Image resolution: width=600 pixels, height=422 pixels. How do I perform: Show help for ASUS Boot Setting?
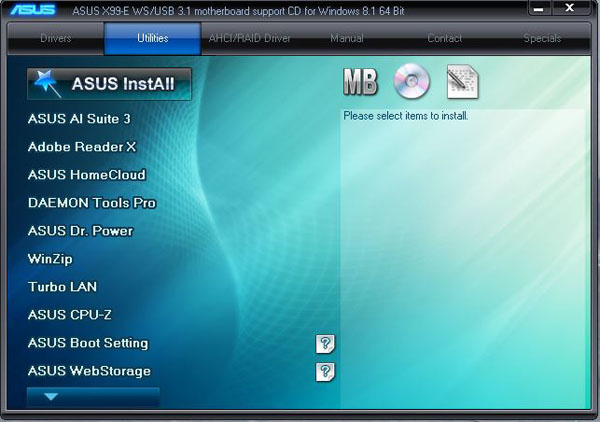325,344
